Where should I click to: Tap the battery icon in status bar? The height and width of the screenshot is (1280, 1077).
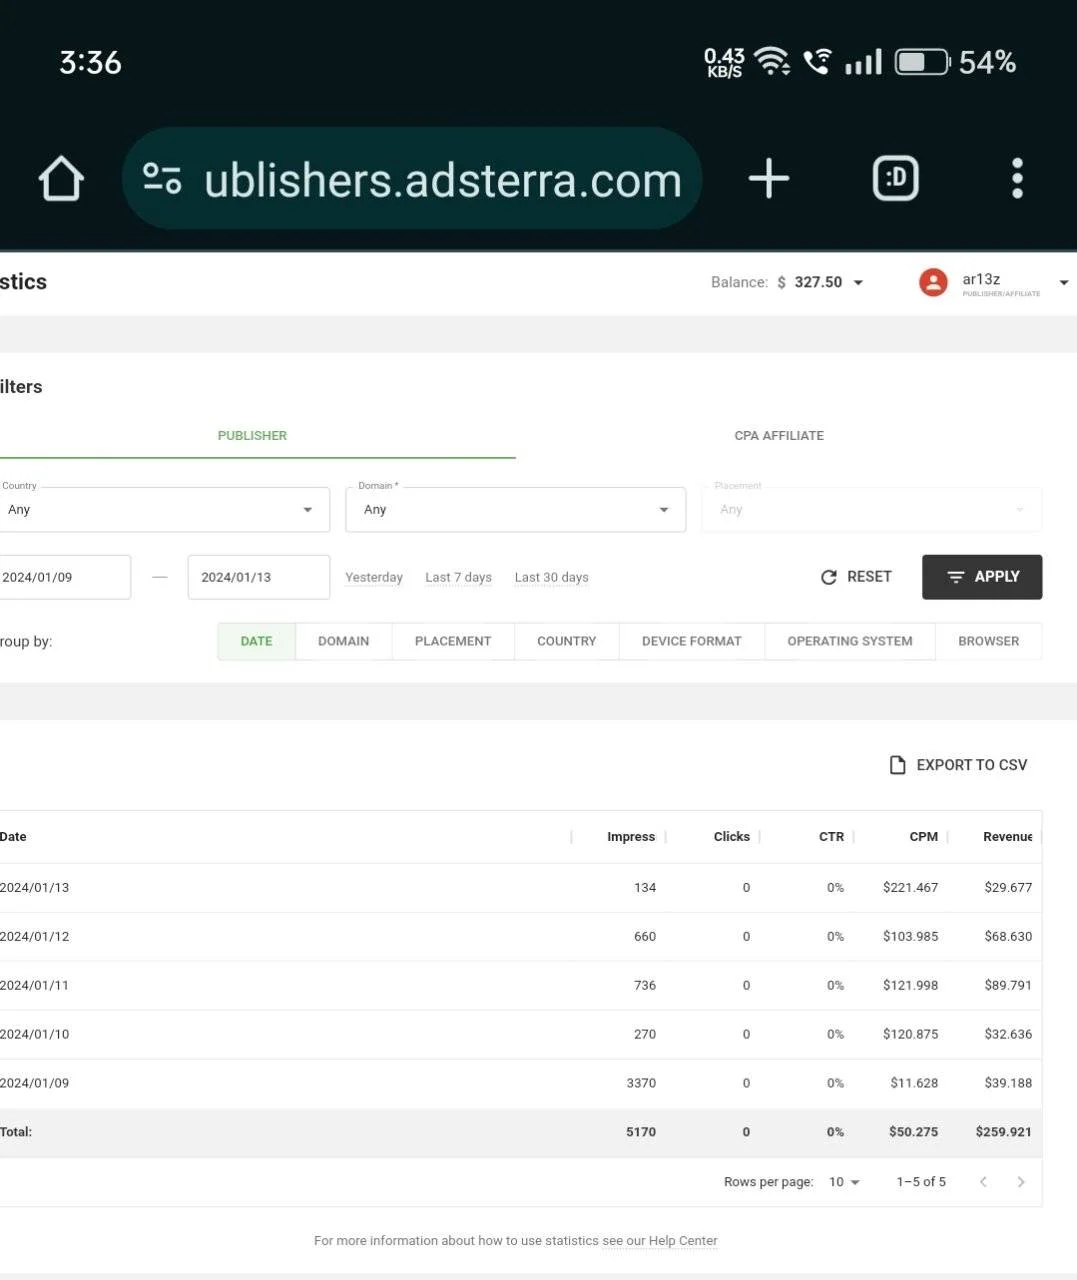coord(922,62)
